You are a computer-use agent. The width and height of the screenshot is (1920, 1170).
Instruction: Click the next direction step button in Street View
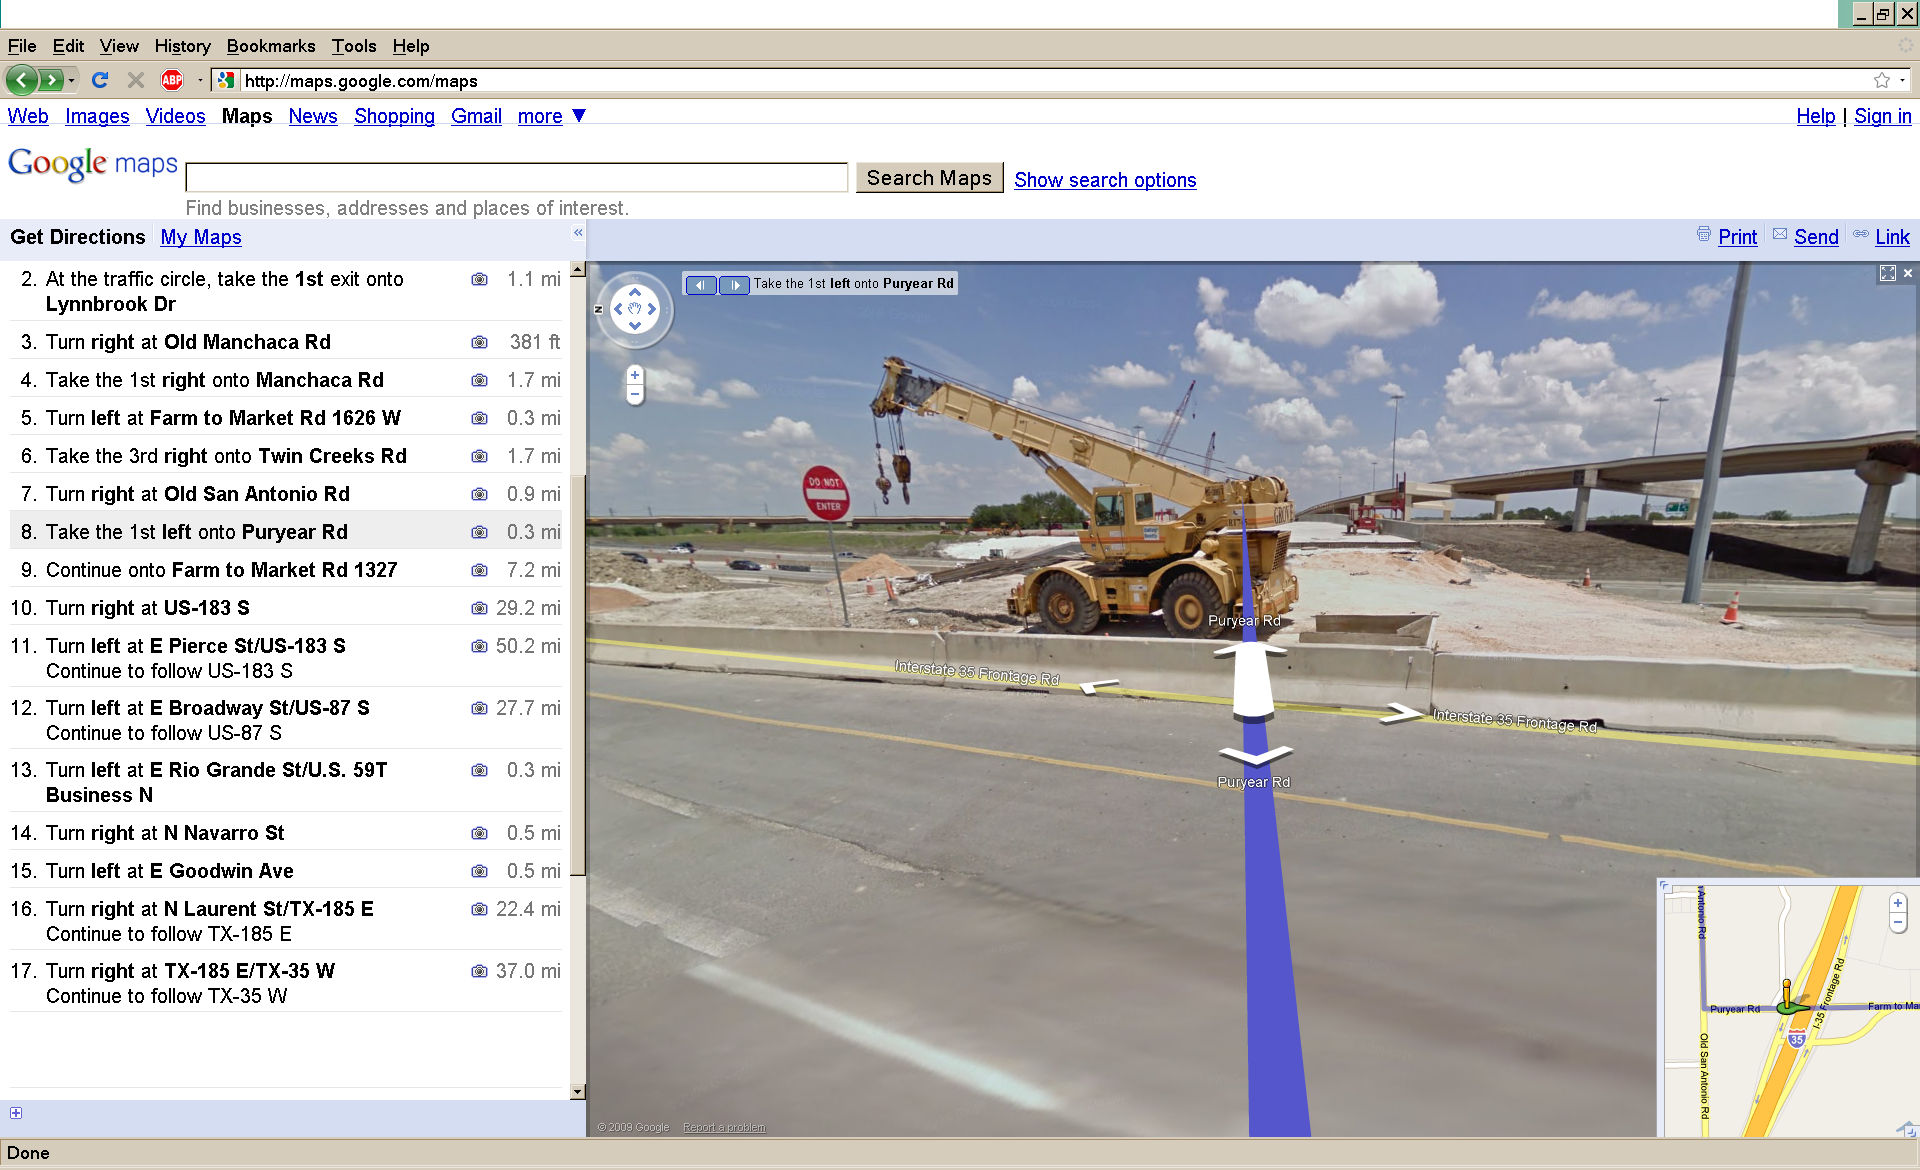point(734,285)
